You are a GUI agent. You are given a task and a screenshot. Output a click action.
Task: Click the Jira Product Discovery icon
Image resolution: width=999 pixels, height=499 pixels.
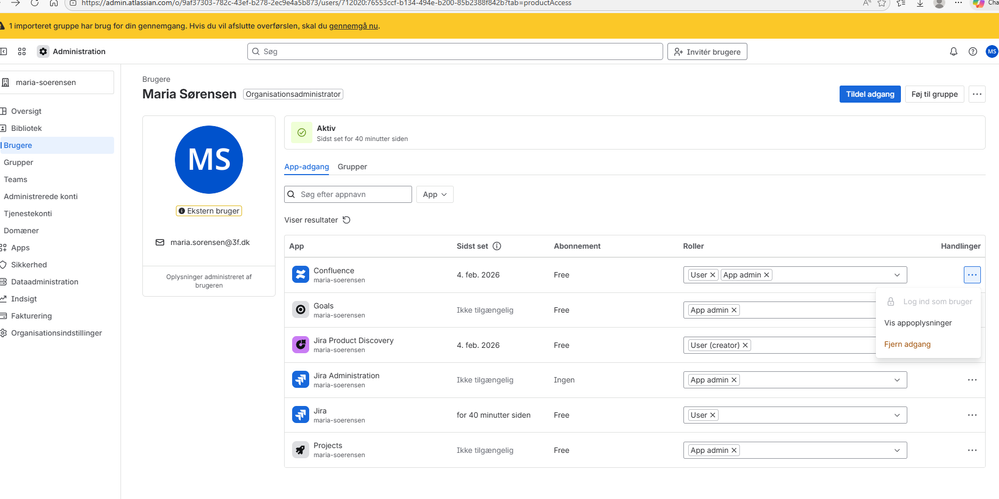pos(300,345)
